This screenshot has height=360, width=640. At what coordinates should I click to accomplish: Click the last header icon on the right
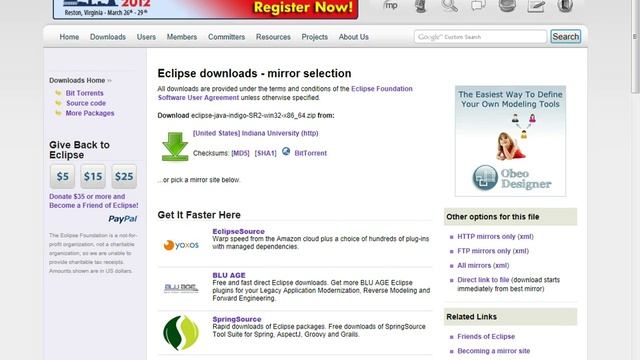(x=565, y=6)
